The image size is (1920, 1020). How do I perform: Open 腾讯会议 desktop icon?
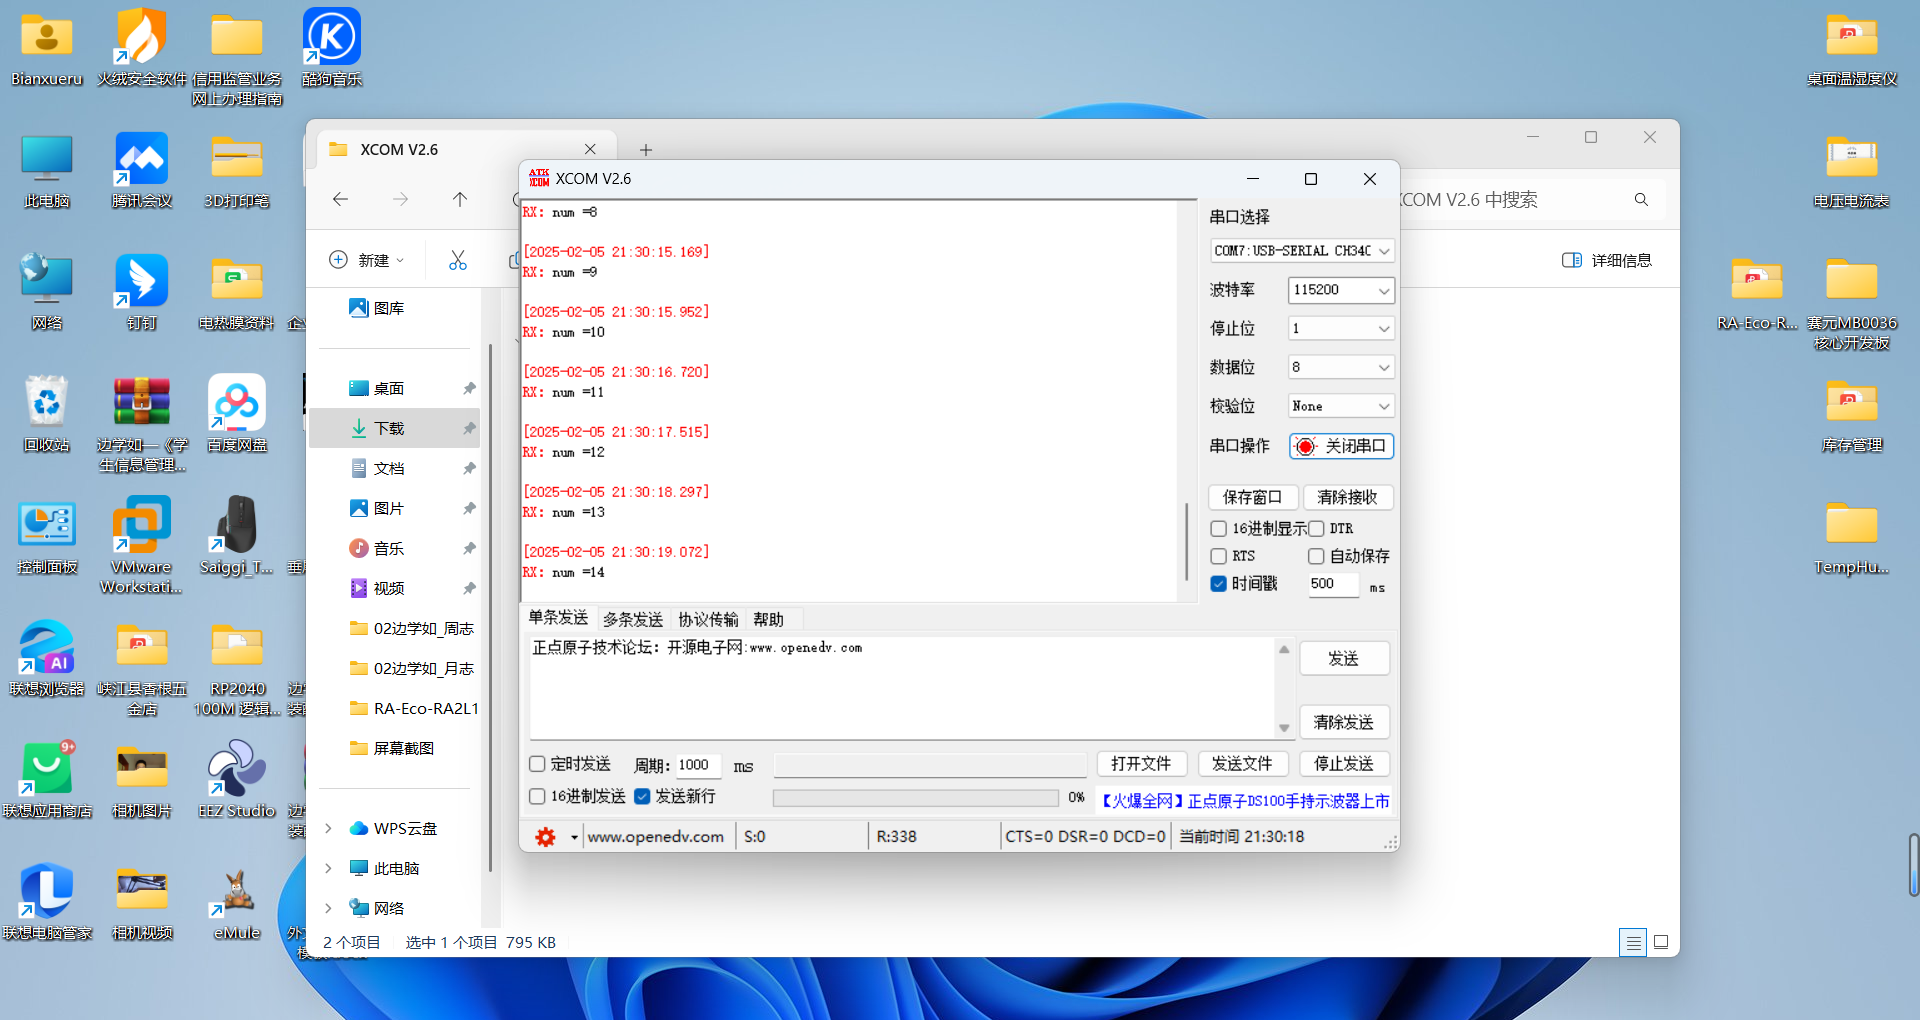coord(142,170)
